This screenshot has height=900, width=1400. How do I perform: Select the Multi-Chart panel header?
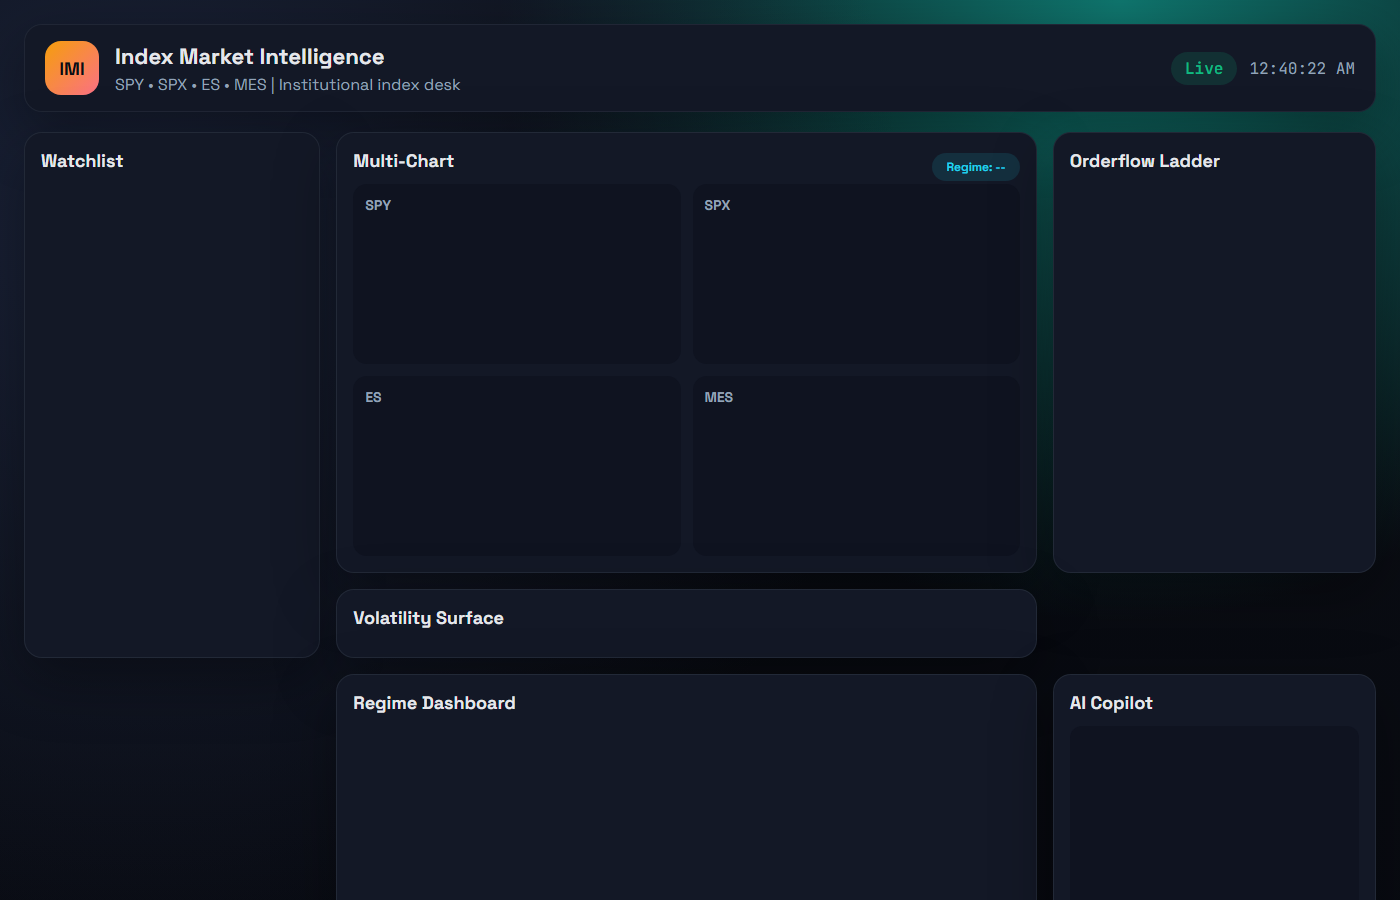point(403,160)
